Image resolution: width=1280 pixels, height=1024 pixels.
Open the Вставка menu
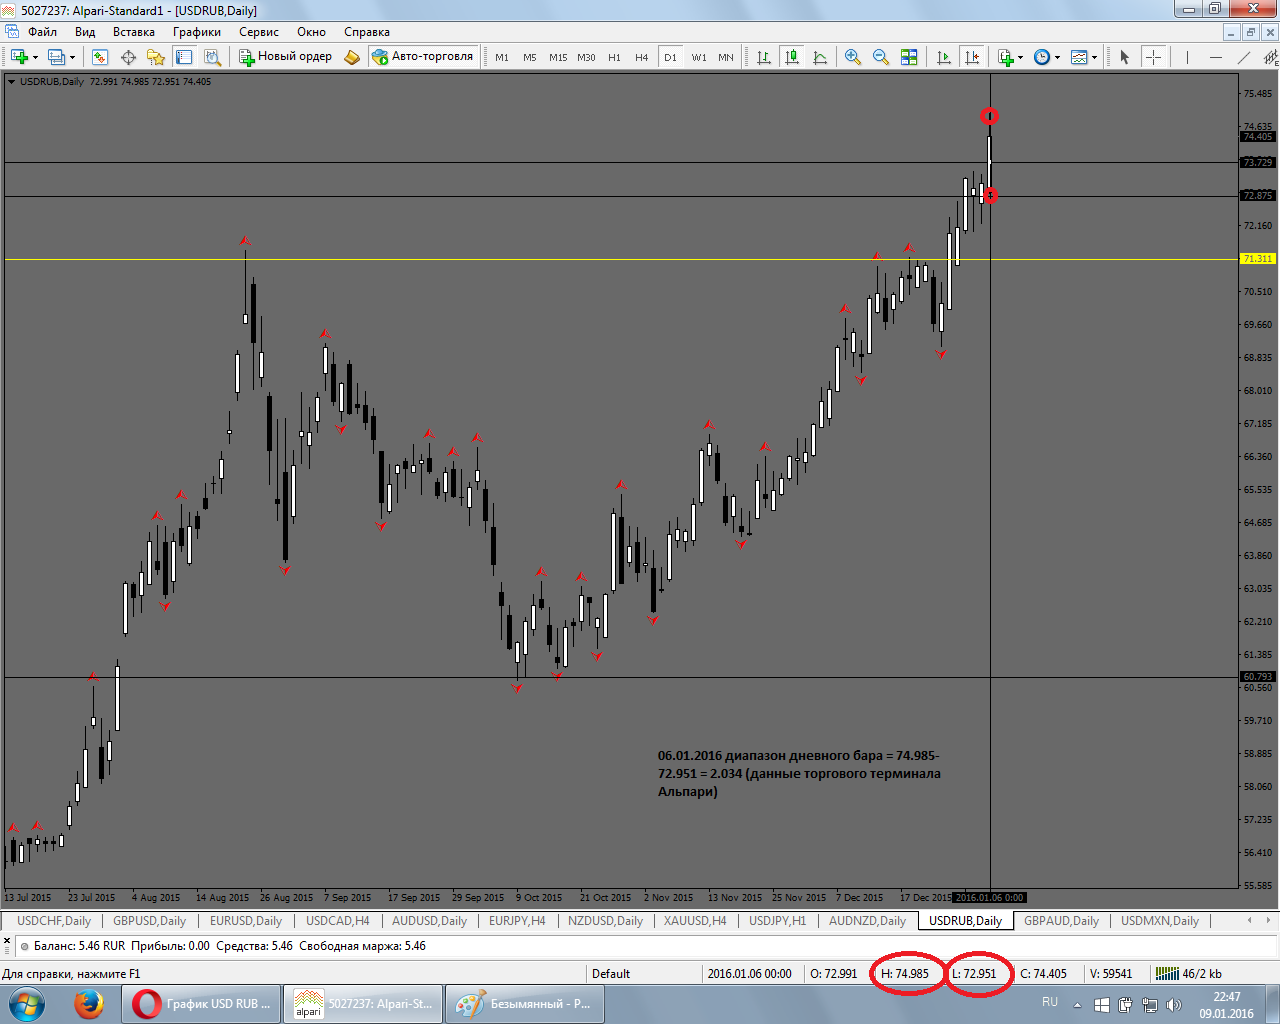pos(134,32)
